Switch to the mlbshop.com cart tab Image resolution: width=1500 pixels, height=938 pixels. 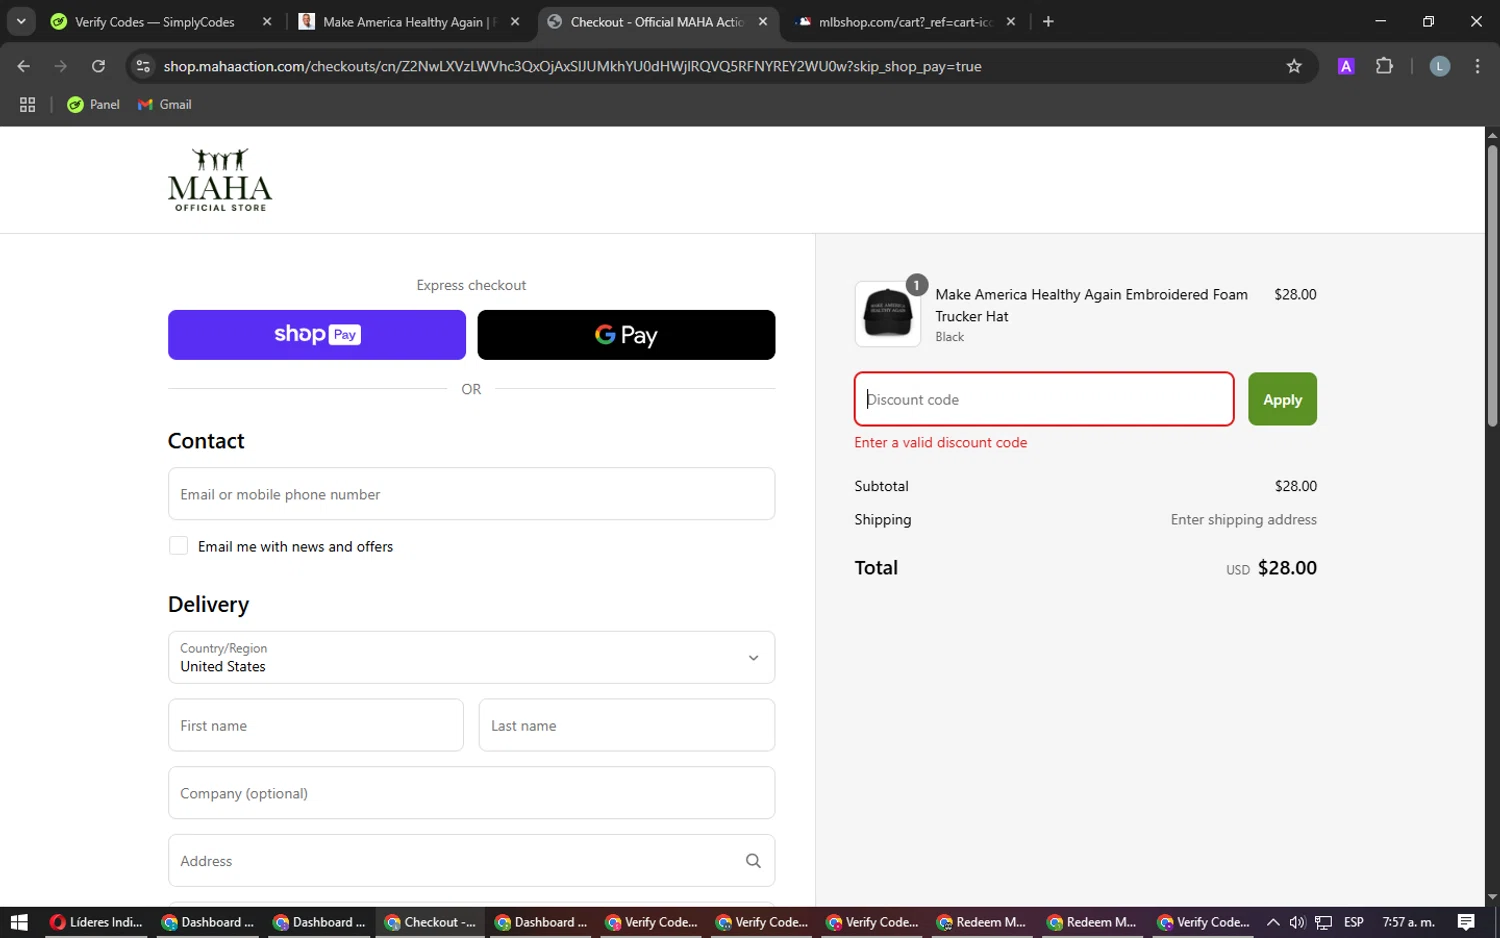coord(905,22)
